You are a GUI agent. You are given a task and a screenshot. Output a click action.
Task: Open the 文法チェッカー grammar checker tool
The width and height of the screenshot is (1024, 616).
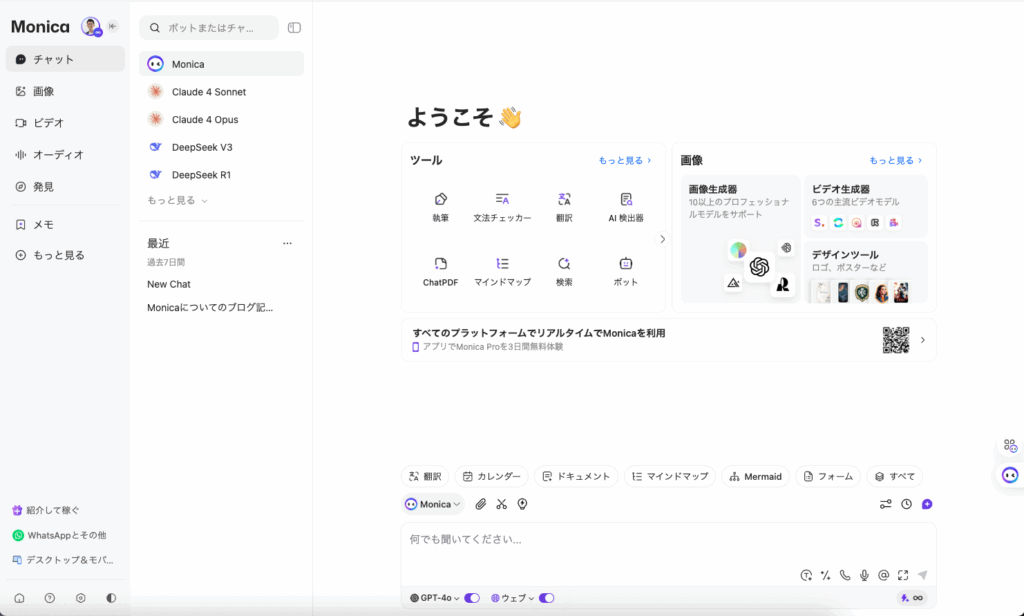point(502,206)
